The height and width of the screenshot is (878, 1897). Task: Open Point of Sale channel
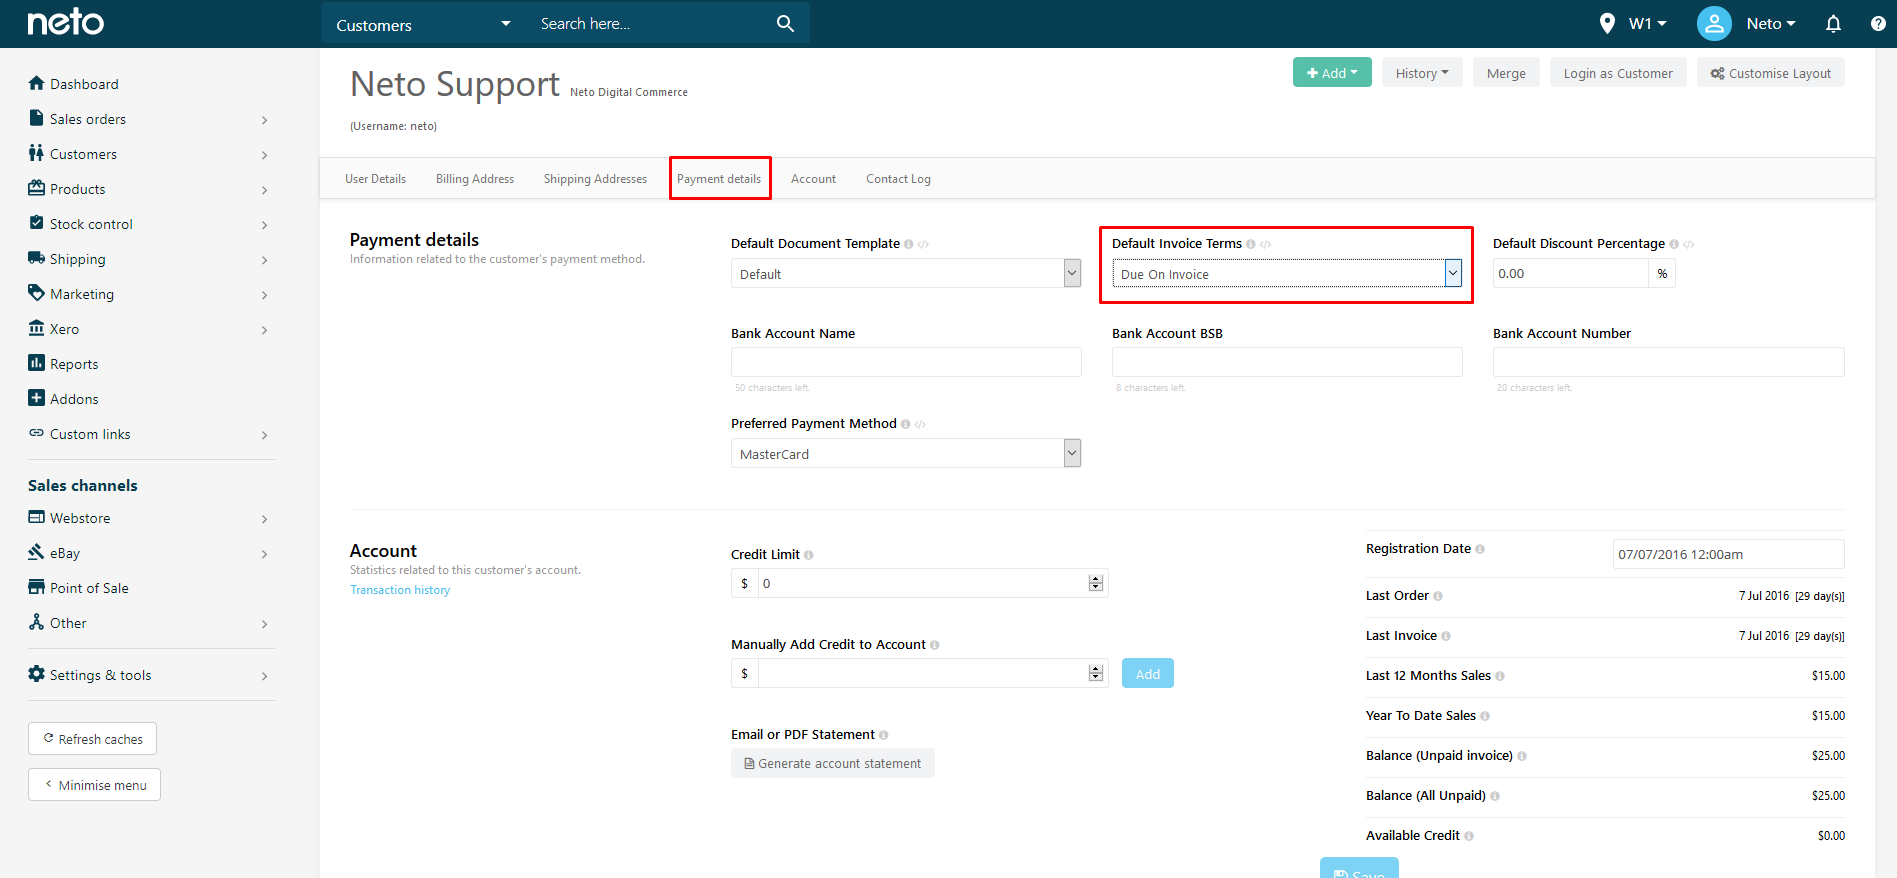(79, 588)
